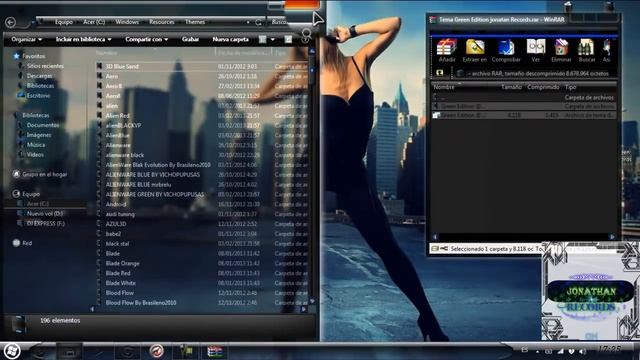Open the Incluir en biblioteca dropdown
This screenshot has width=640, height=360.
[83, 39]
